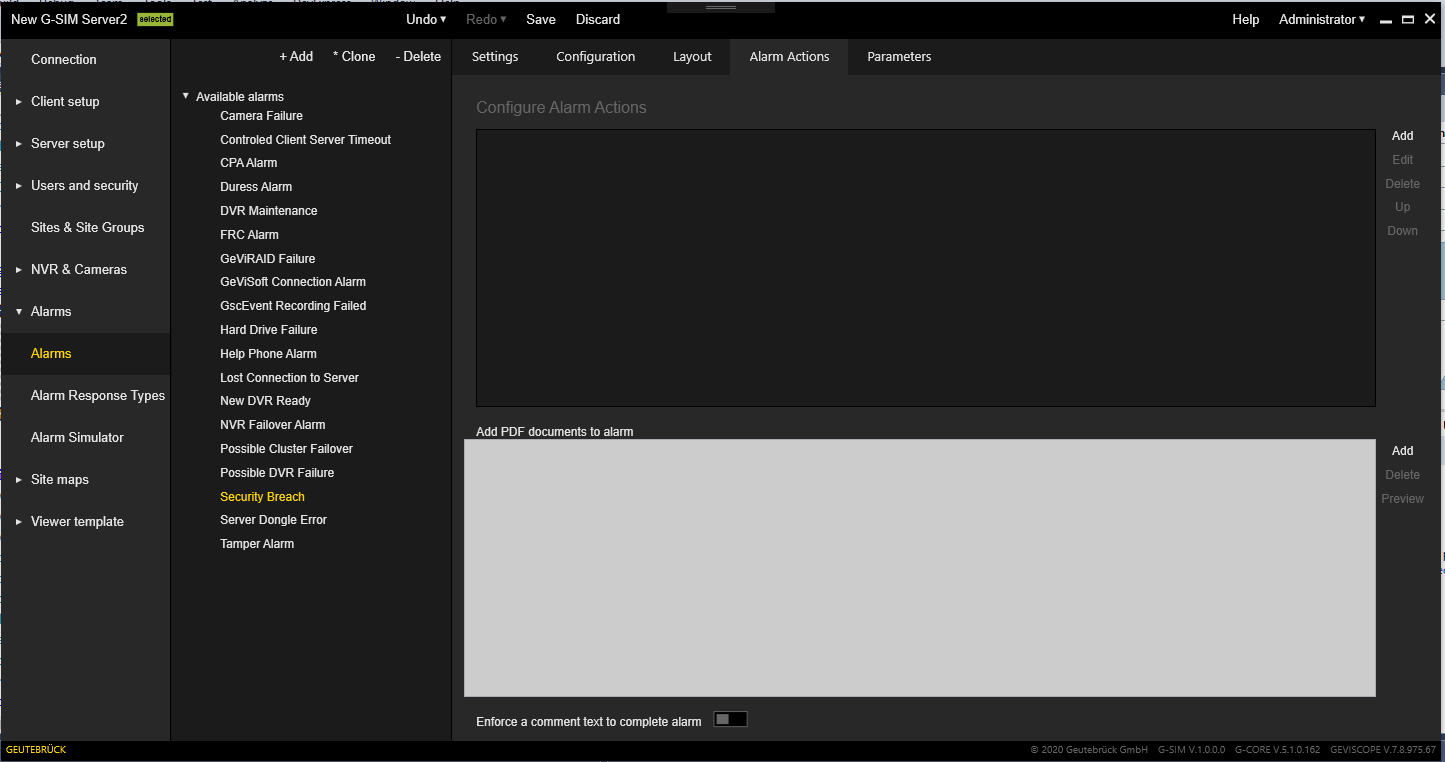Screen dimensions: 1445x762
Task: Select Possible Cluster Failover alarm
Action: tap(286, 449)
